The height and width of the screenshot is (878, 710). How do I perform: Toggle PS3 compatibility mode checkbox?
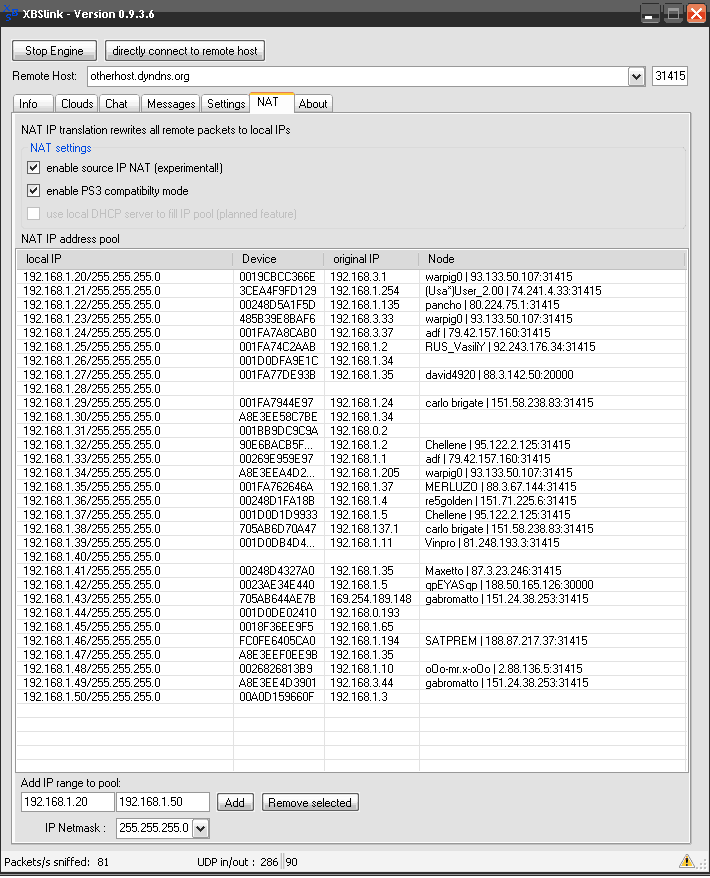pos(34,191)
